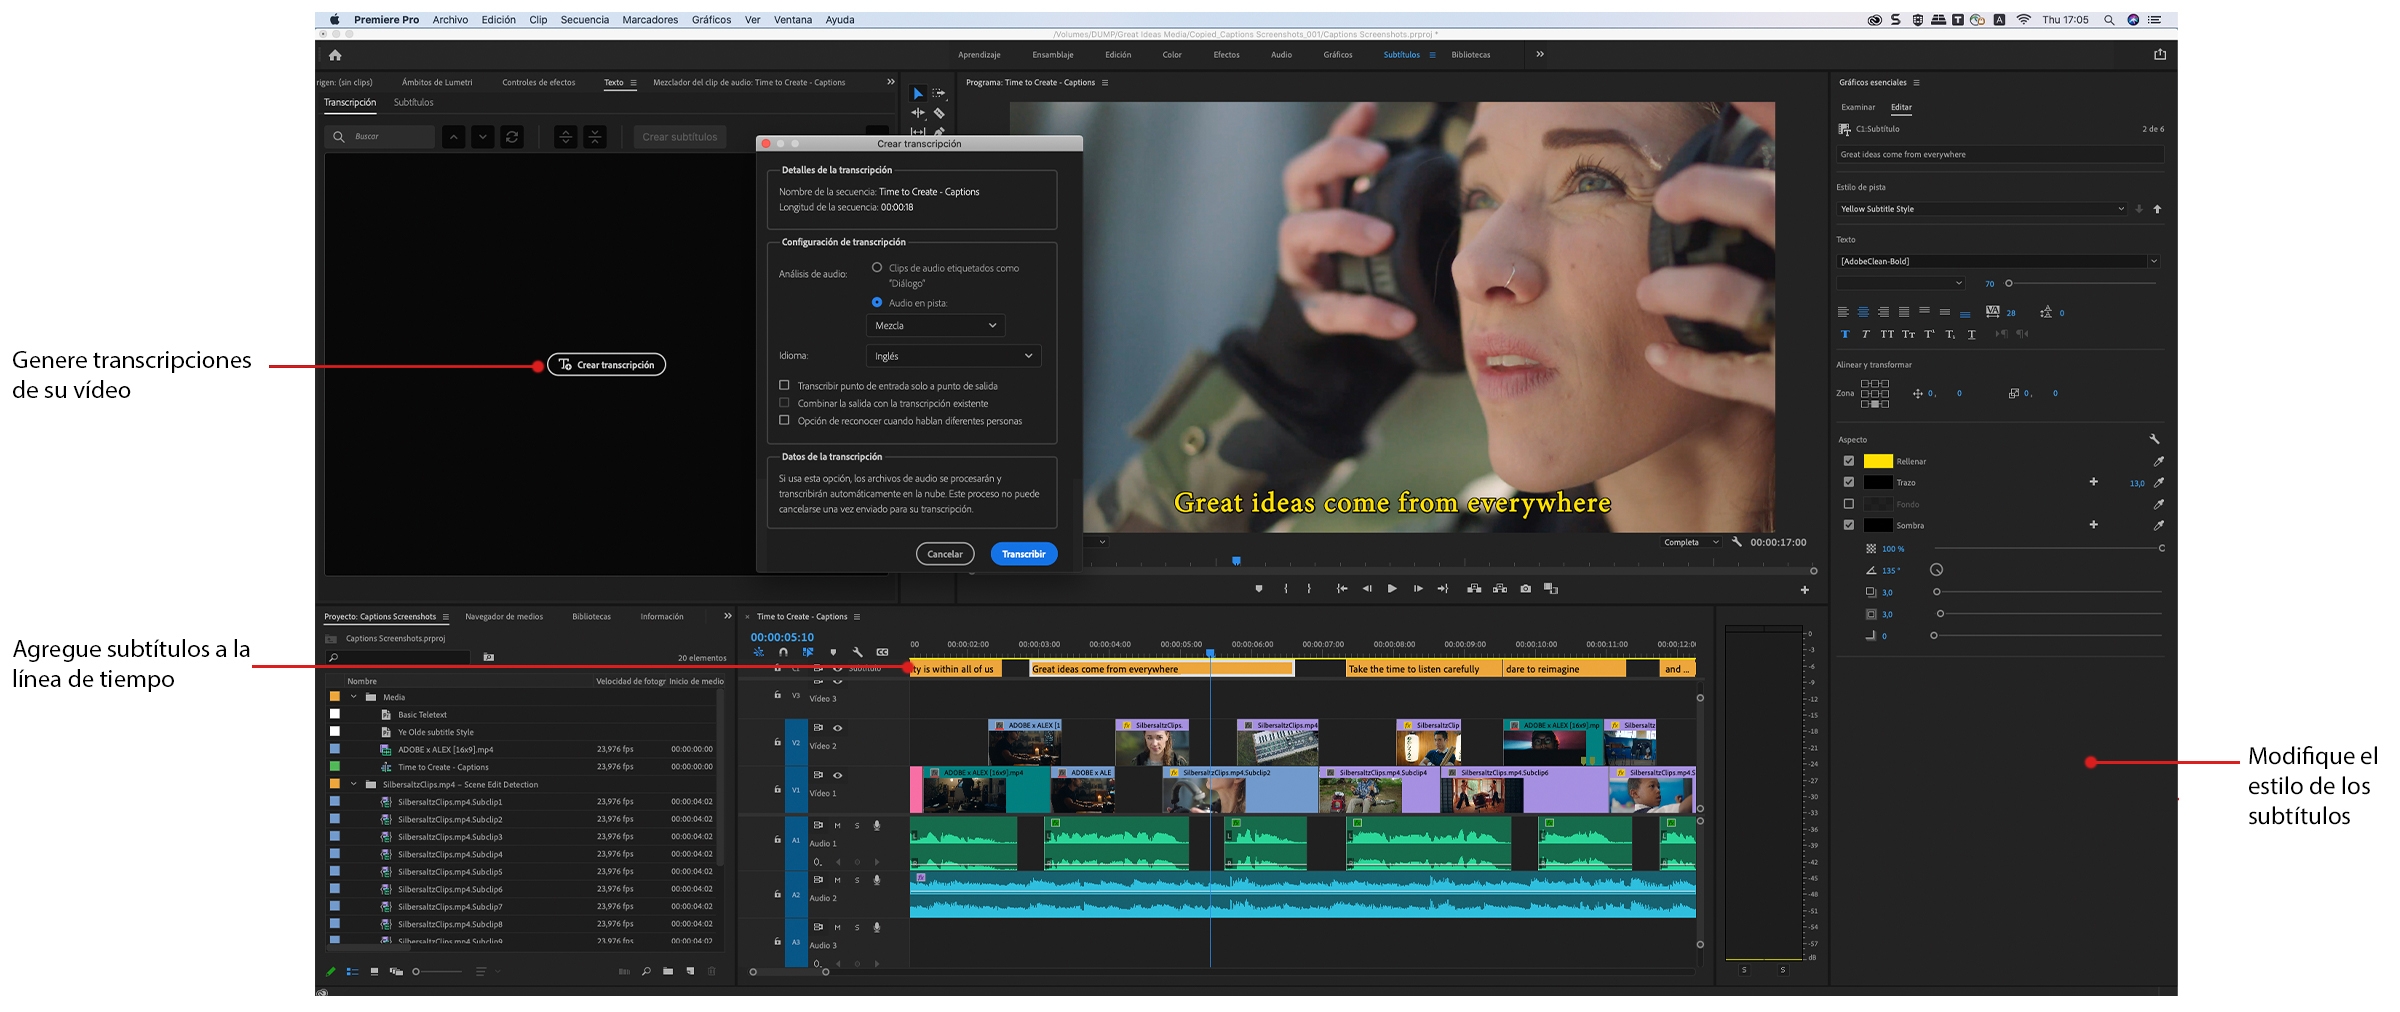Pick the Razor tool
The height and width of the screenshot is (1012, 2400).
point(939,113)
